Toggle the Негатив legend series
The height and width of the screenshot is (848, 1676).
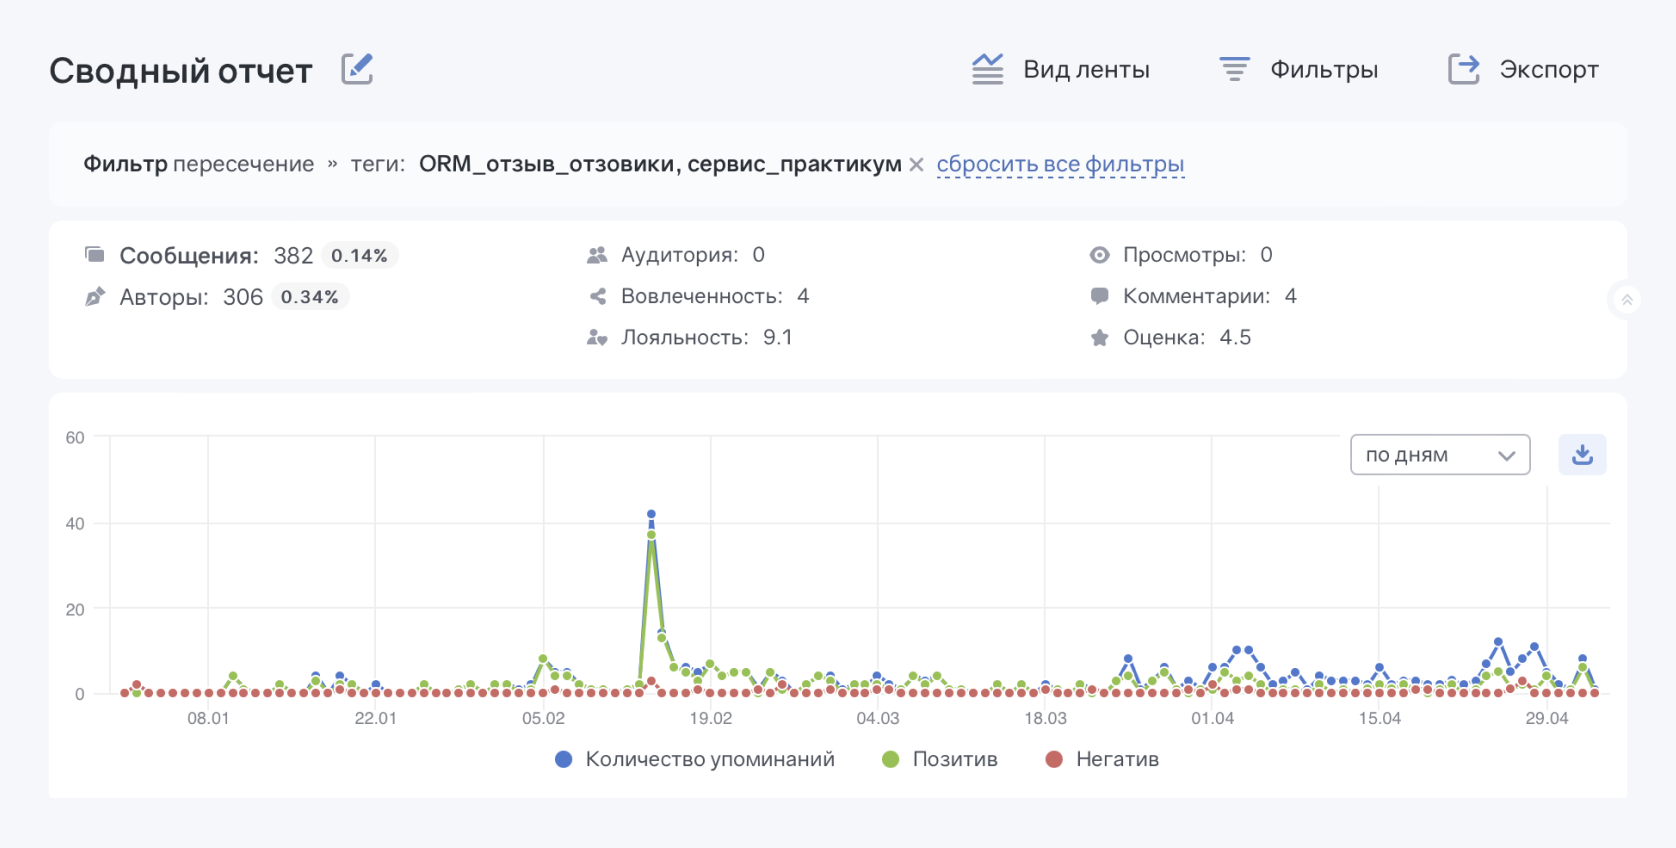[1102, 759]
